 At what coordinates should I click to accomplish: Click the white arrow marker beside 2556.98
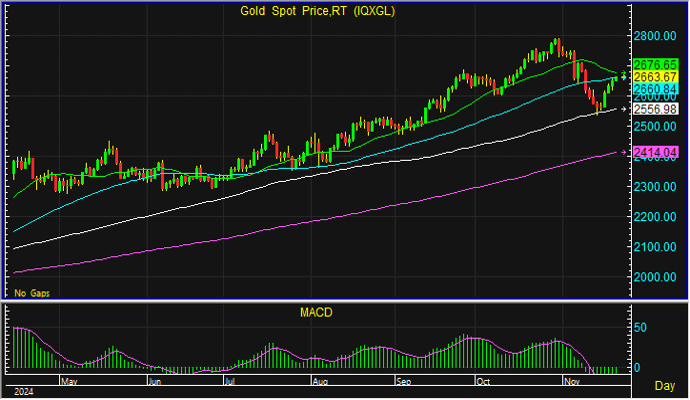[626, 108]
